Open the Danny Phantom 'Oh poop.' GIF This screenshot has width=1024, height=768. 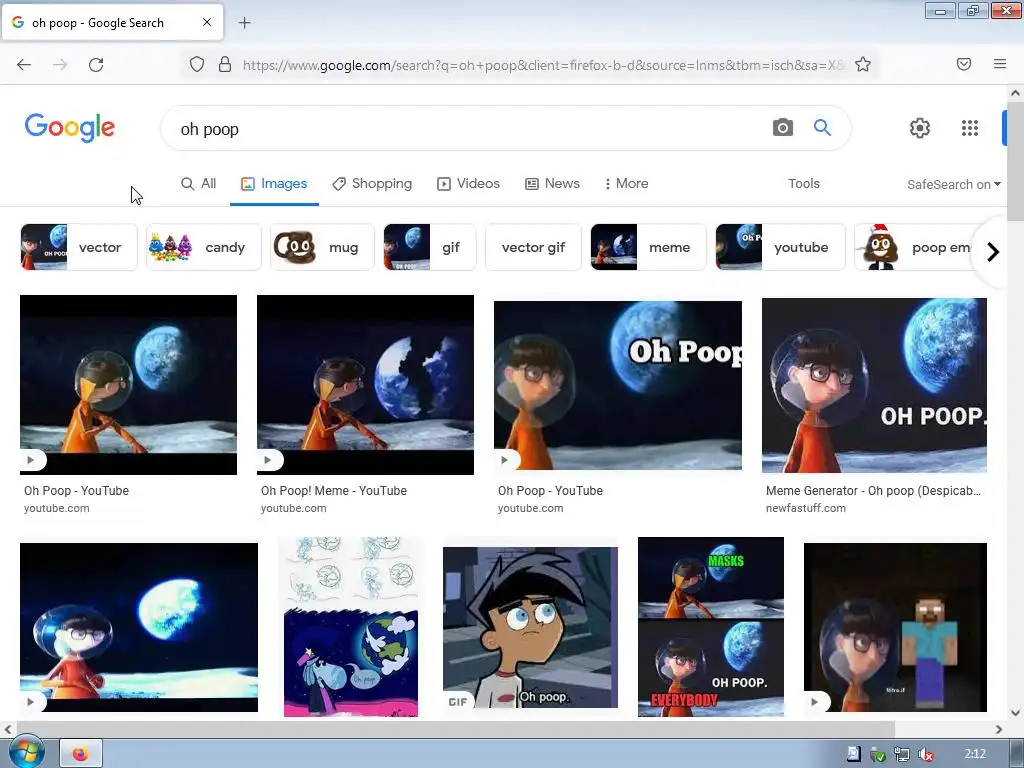click(530, 628)
